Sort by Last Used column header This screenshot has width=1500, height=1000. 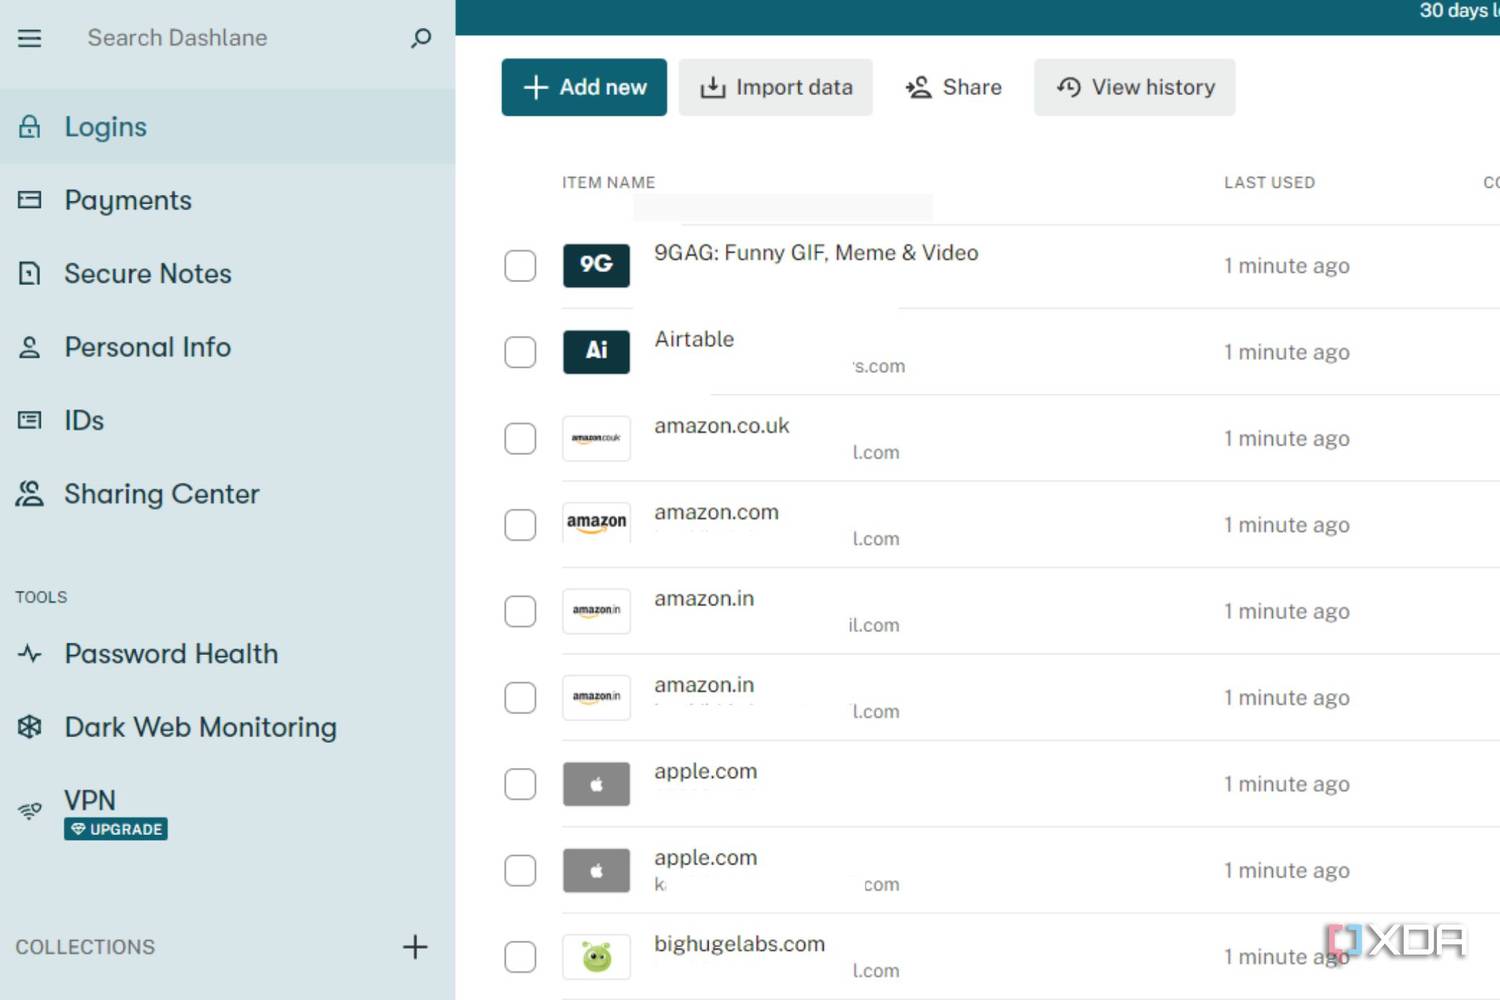1269,182
